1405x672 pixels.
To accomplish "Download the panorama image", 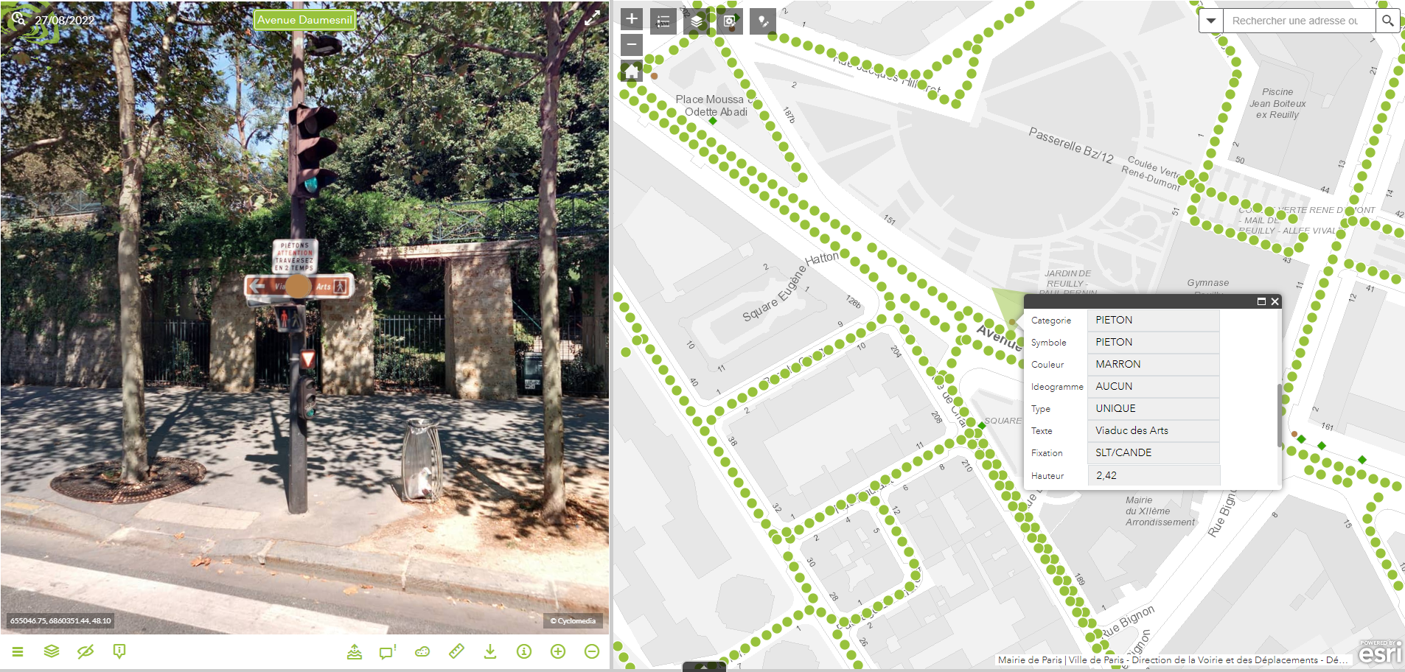I will click(490, 651).
